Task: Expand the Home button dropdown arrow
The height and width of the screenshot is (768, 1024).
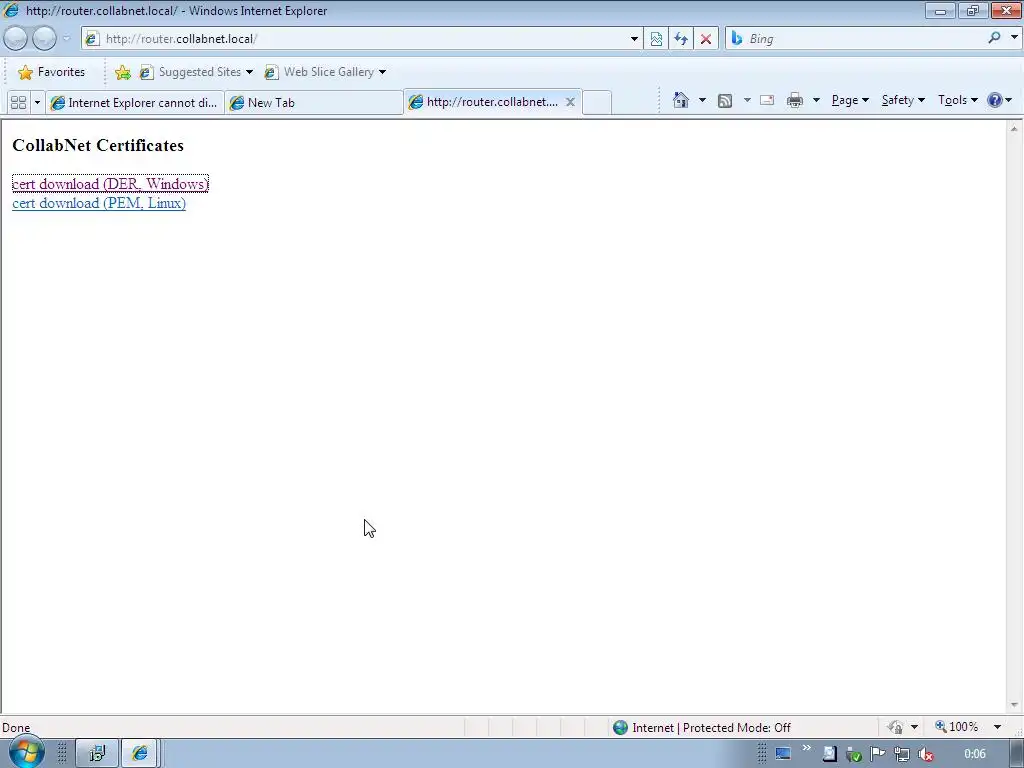Action: click(702, 100)
